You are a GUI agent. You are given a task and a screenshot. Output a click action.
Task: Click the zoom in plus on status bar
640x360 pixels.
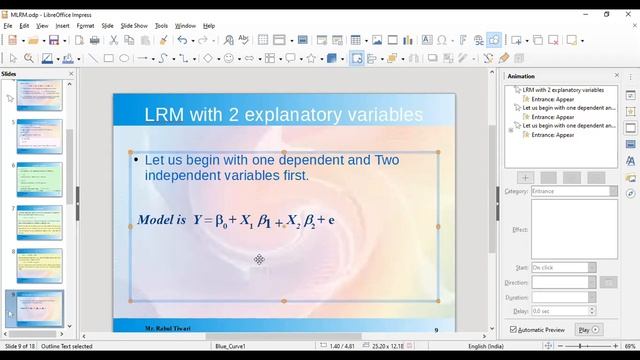[x=616, y=346]
